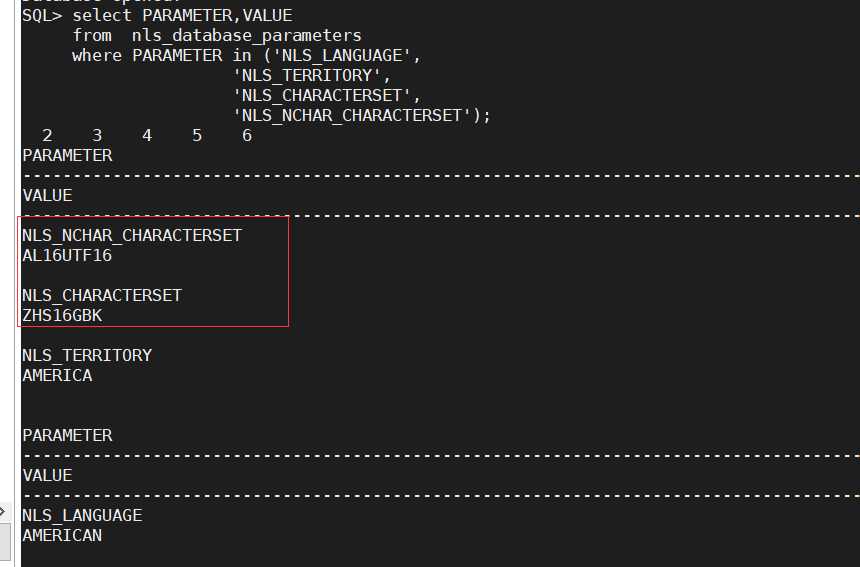Click line number 6 in the prompt echo
This screenshot has width=860, height=567.
point(247,135)
